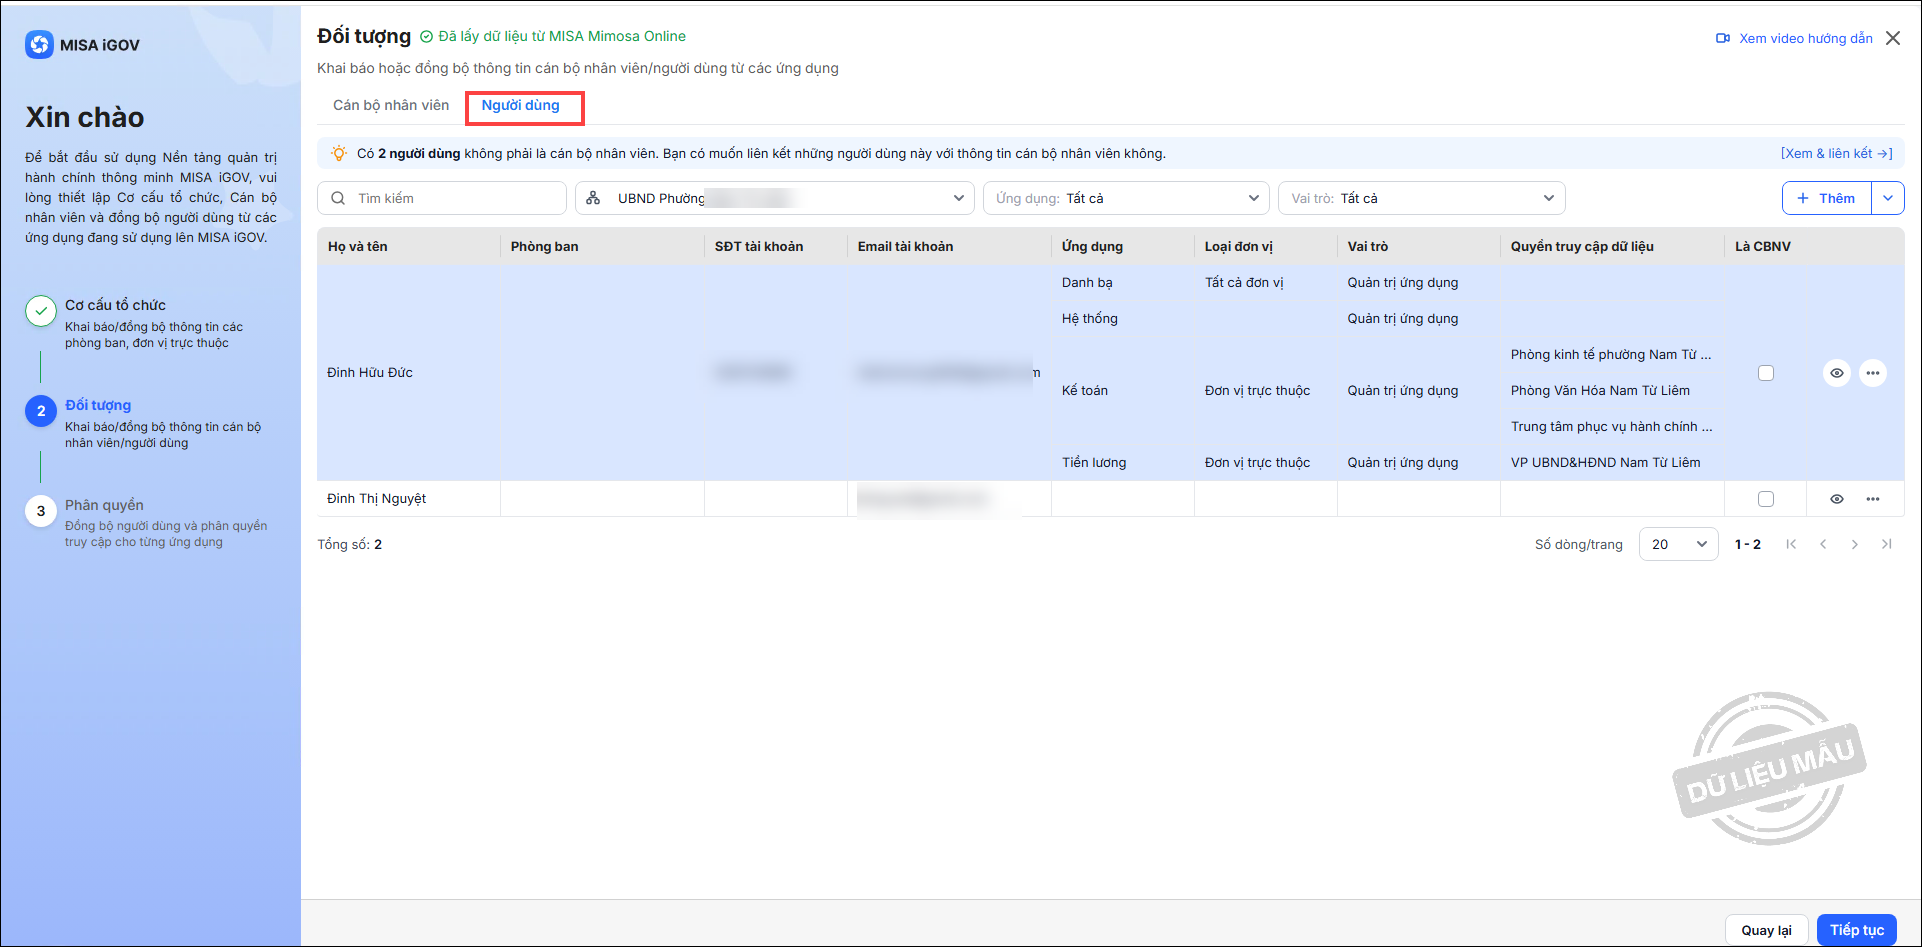The height and width of the screenshot is (947, 1922).
Task: Go to the previous page of results
Action: click(1823, 544)
